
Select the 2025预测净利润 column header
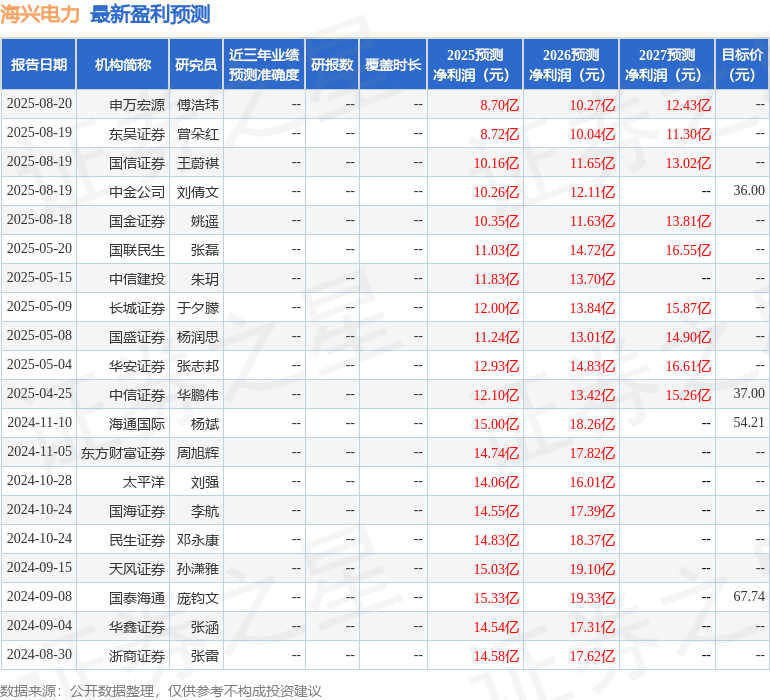(x=475, y=65)
